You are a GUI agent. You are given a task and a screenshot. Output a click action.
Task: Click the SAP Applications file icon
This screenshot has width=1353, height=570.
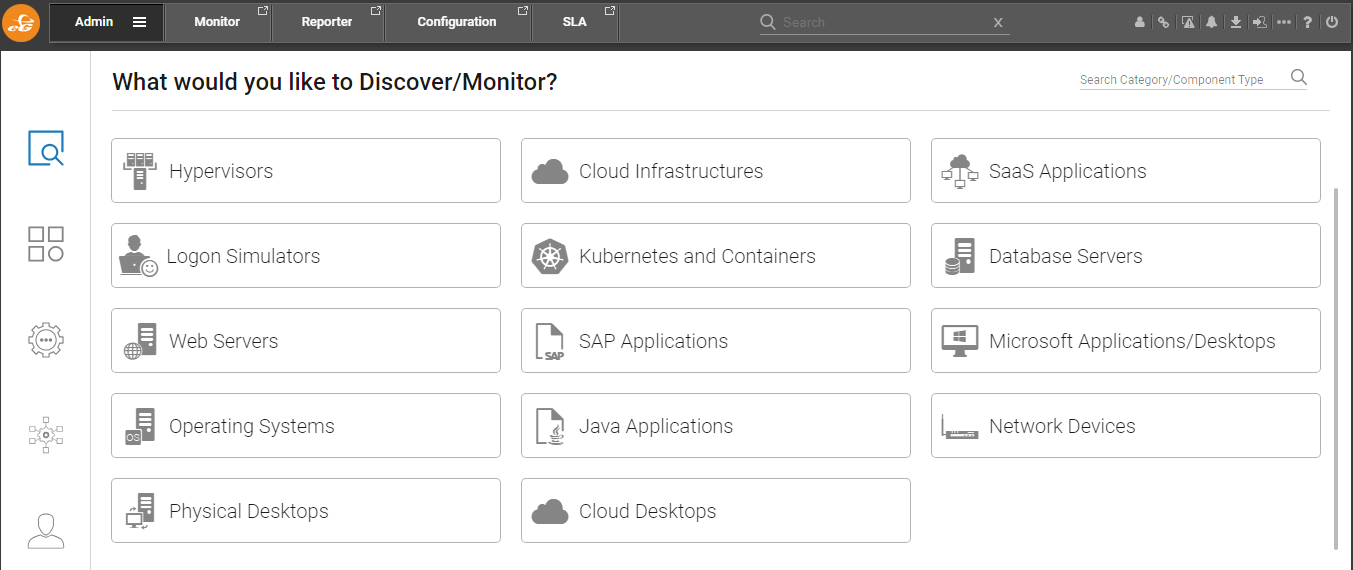point(552,341)
